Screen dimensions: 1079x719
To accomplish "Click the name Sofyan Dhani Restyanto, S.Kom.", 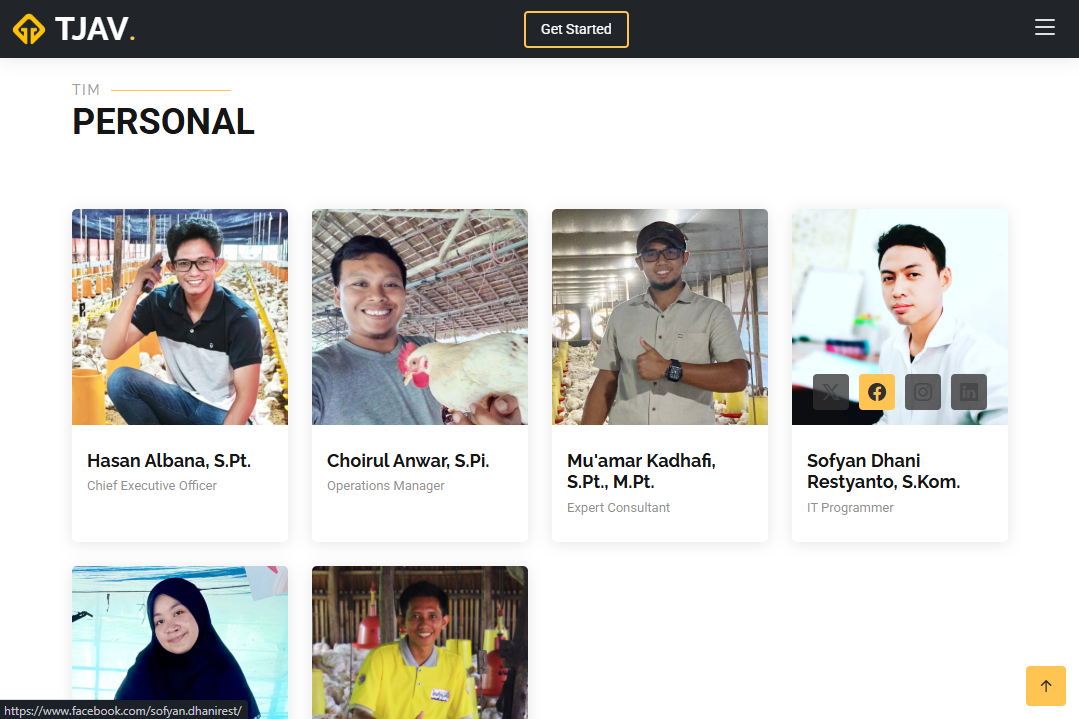I will [x=883, y=471].
